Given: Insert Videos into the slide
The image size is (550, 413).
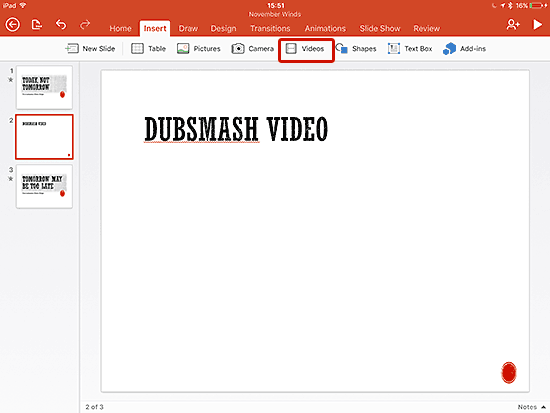Looking at the screenshot, I should (x=305, y=49).
